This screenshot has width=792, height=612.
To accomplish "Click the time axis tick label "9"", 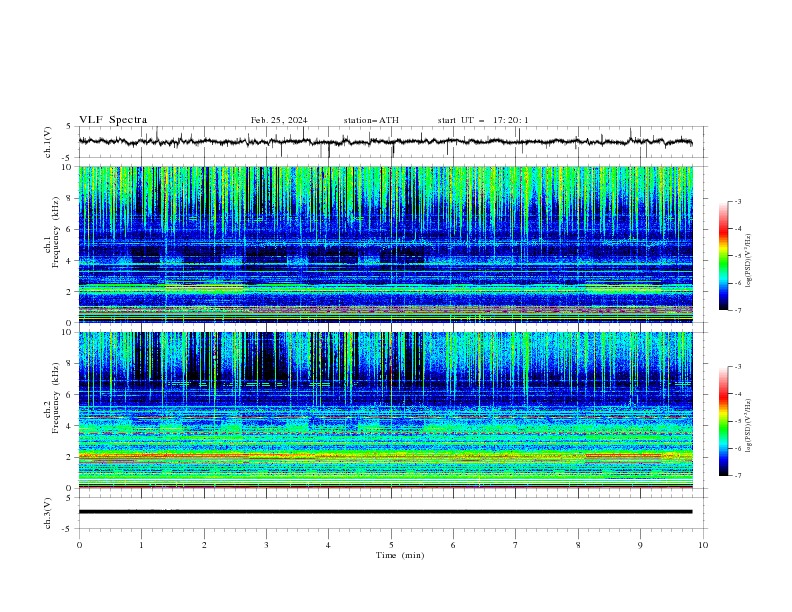I will pos(640,545).
